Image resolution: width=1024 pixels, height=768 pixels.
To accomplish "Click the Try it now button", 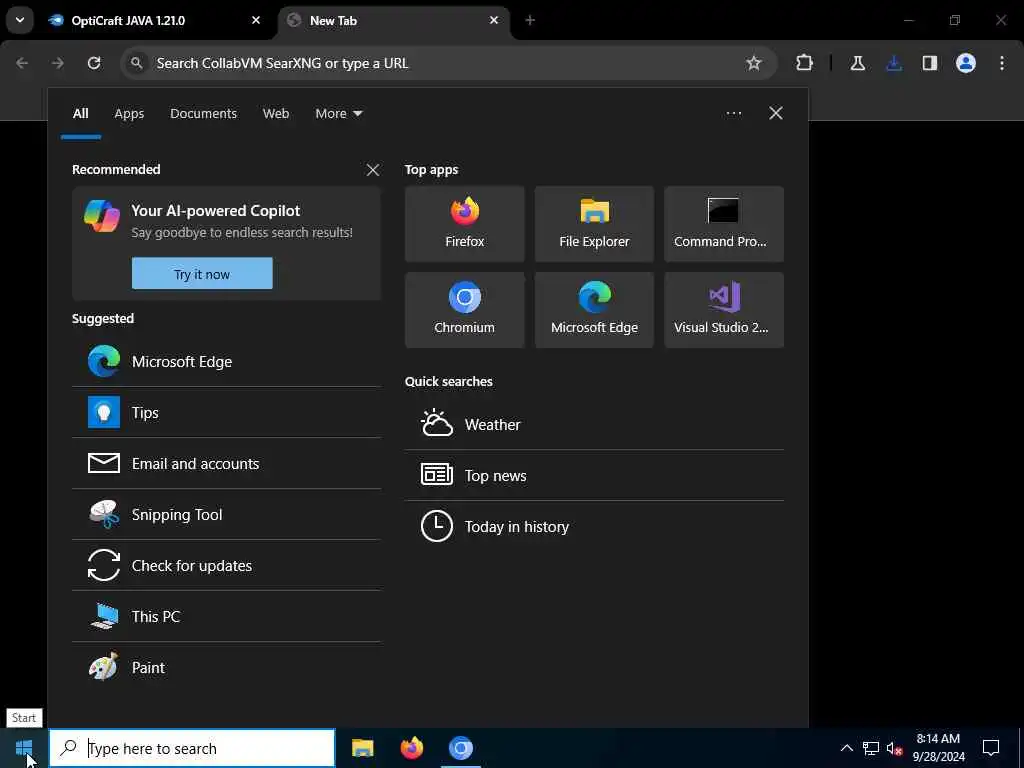I will (202, 273).
